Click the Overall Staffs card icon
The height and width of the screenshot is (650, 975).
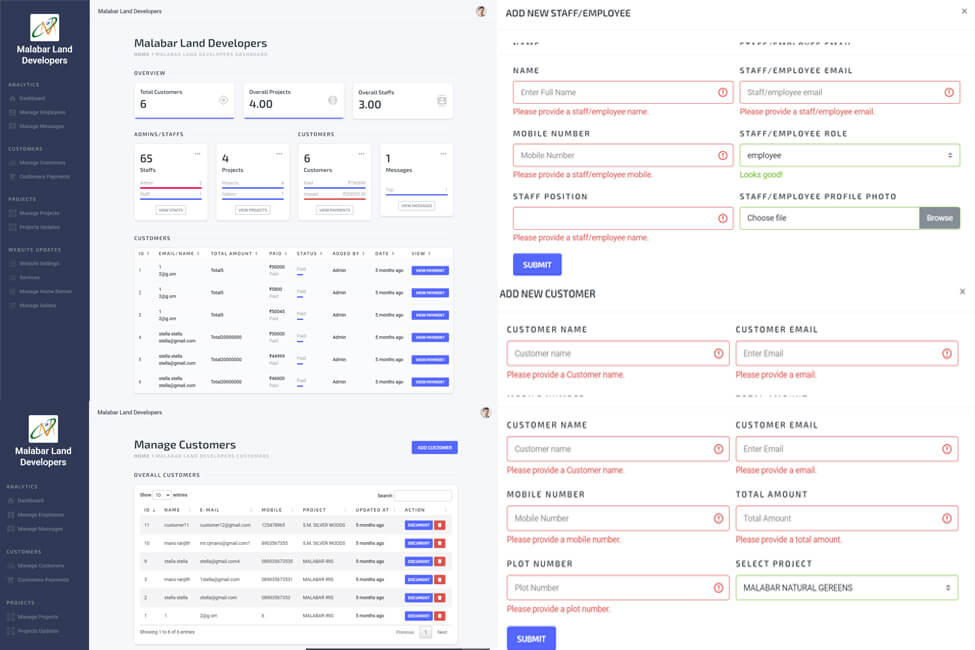441,101
